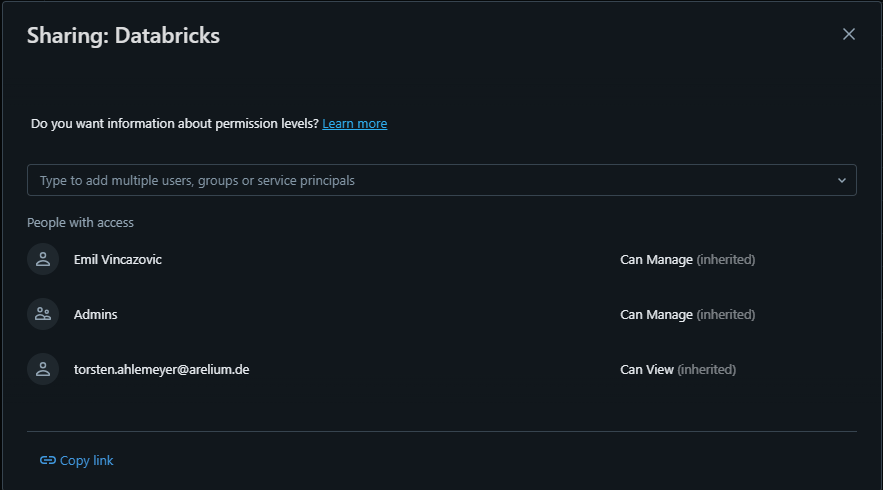Viewport: 883px width, 490px height.
Task: Click the (inherited) label beside Can View
Action: (x=707, y=369)
